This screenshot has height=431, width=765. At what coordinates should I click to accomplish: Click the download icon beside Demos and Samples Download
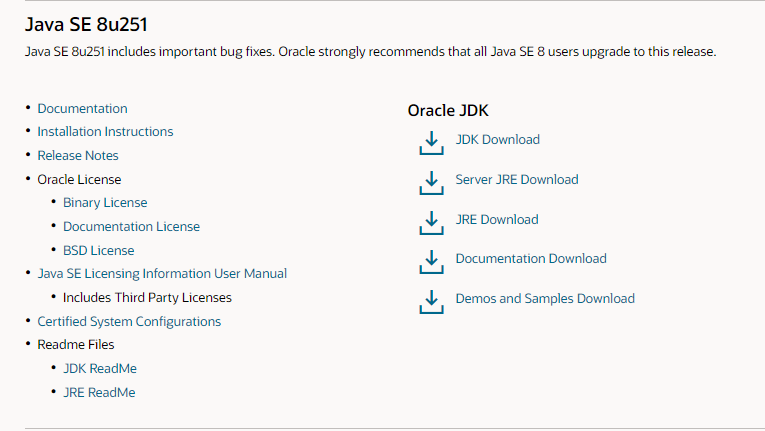(431, 302)
